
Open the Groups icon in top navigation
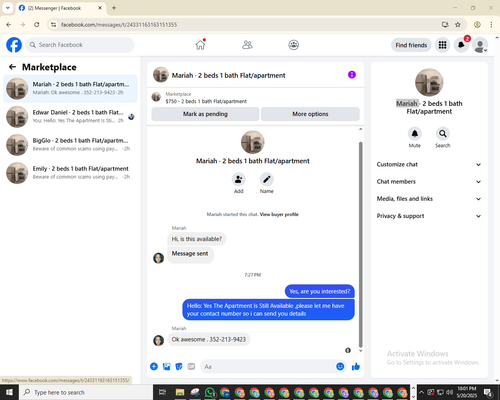[x=293, y=45]
